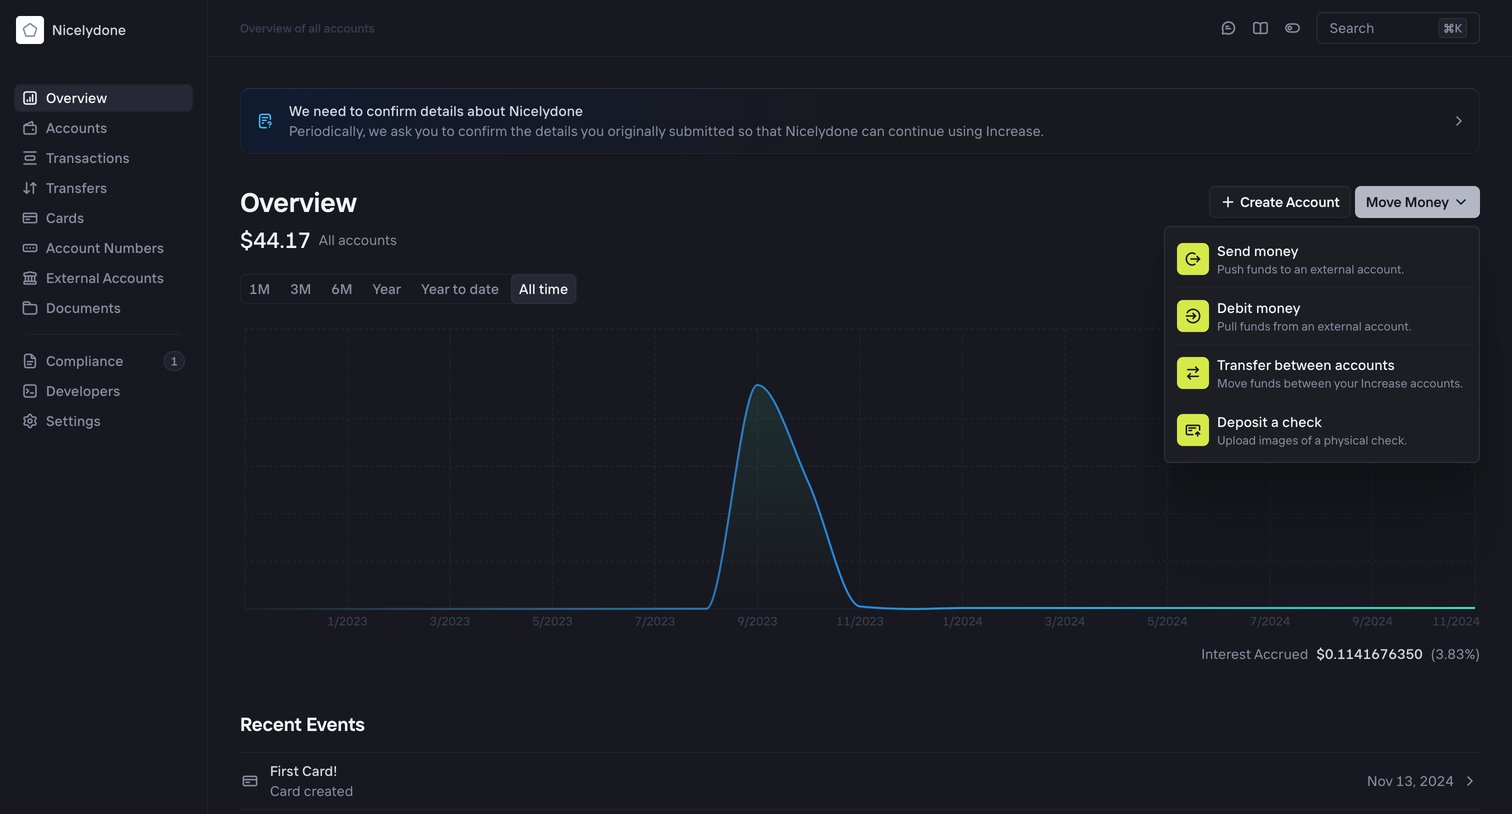This screenshot has width=1512, height=814.
Task: Expand the confirm details banner chevron
Action: point(1458,121)
